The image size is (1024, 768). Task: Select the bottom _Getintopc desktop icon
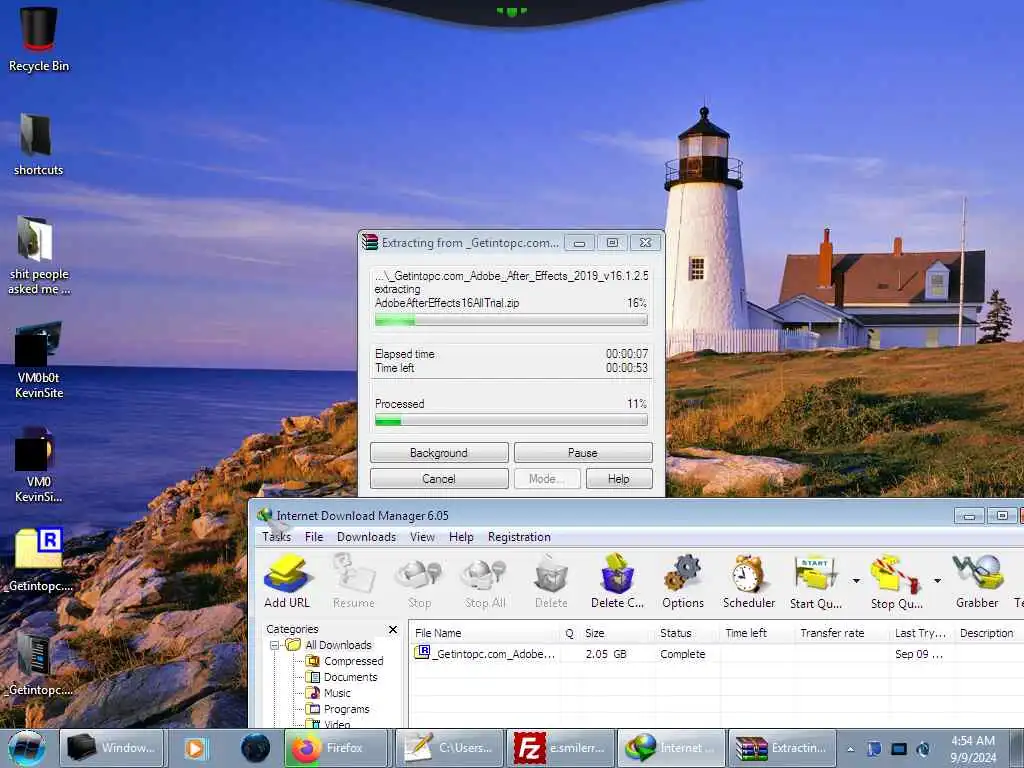38,664
